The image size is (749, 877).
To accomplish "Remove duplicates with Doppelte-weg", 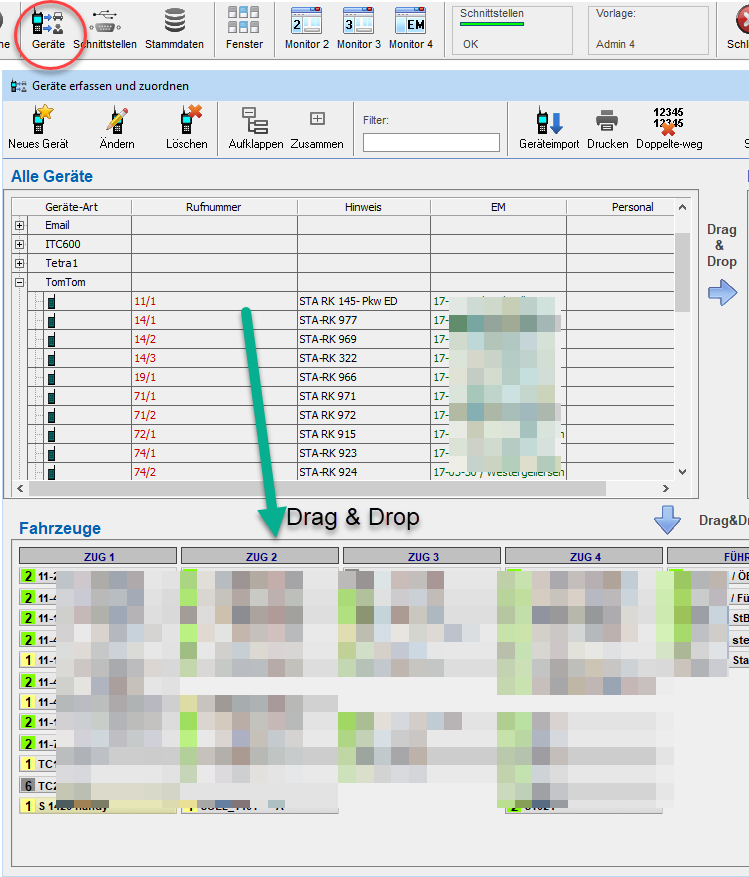I will point(668,127).
